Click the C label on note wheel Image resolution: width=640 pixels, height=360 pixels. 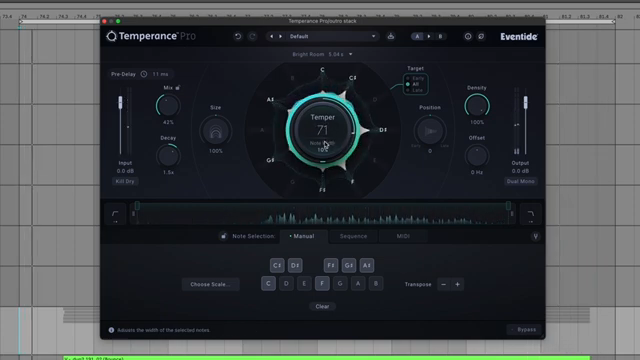(x=322, y=70)
